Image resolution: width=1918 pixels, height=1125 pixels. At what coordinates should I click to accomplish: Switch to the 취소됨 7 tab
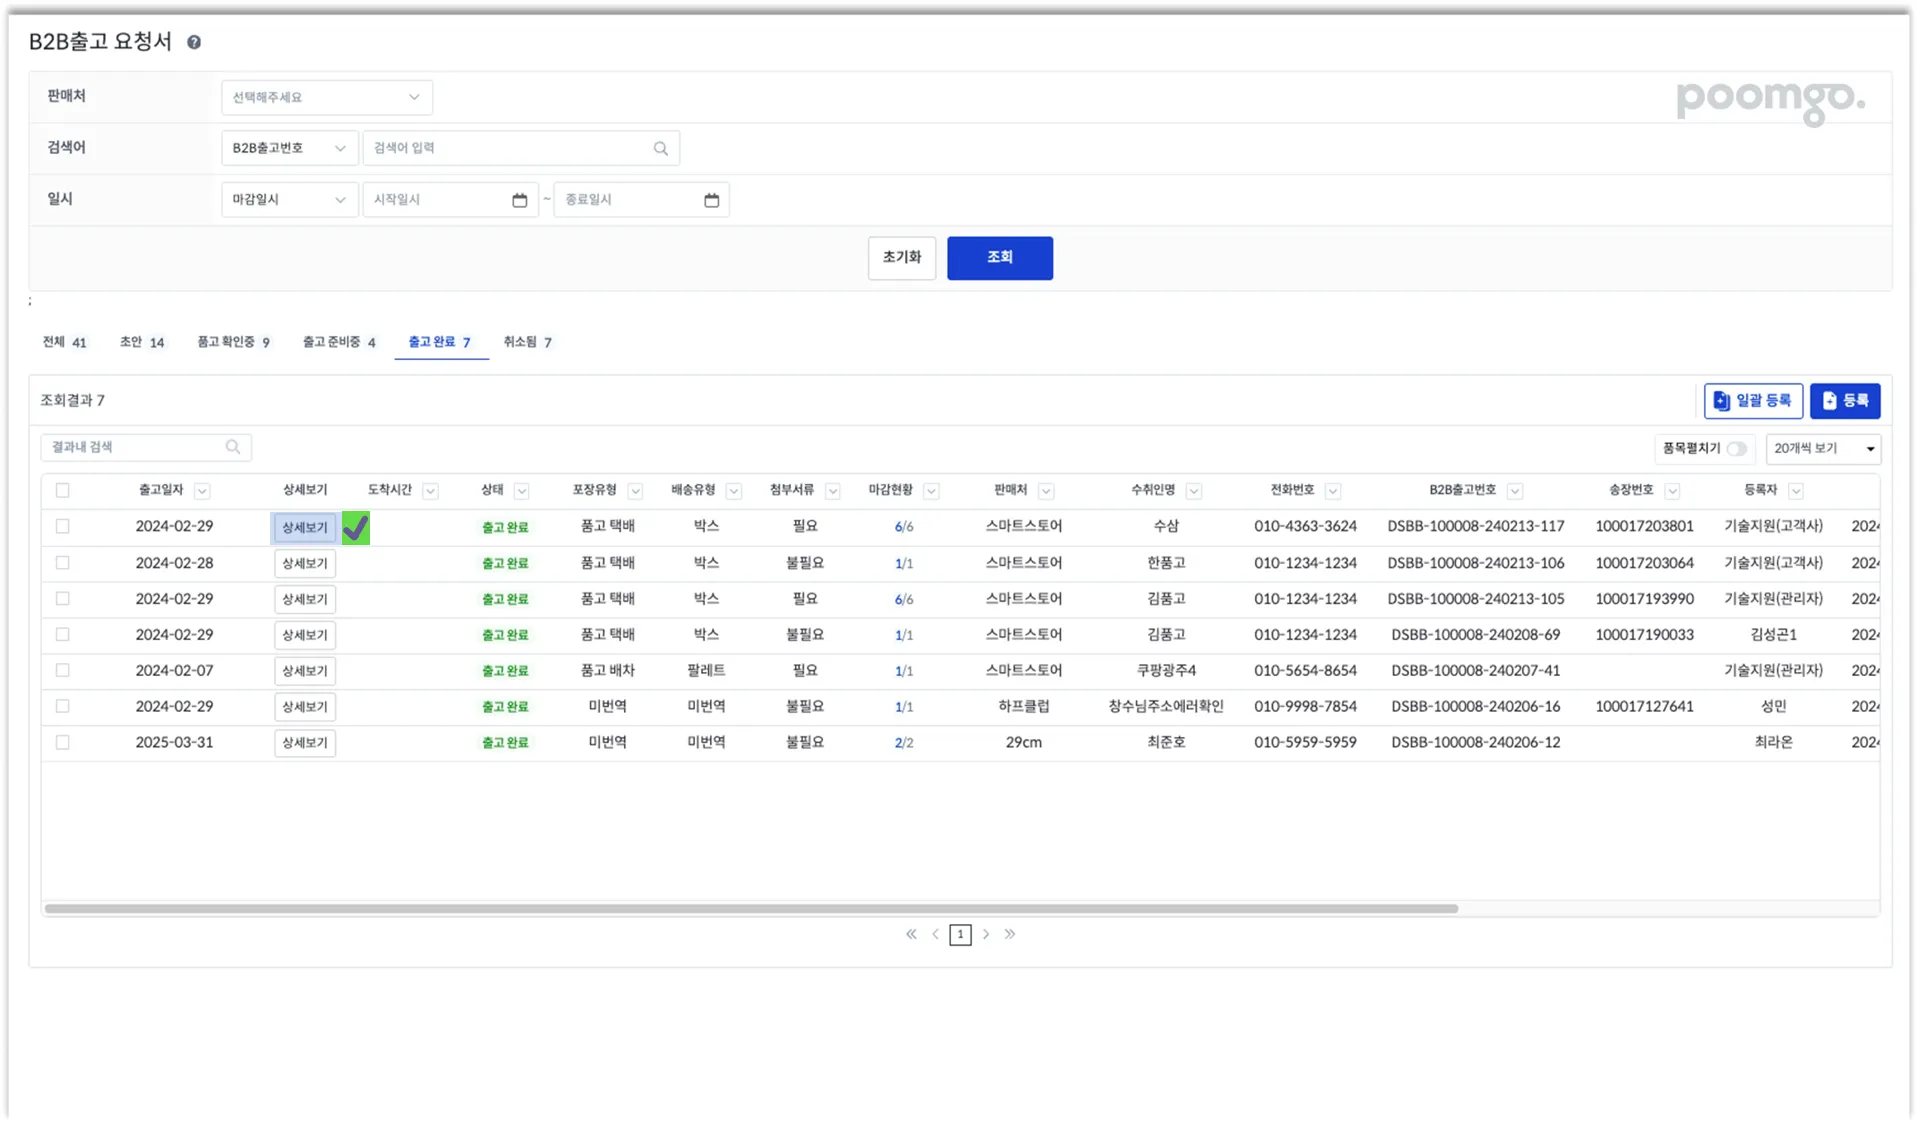pos(527,342)
